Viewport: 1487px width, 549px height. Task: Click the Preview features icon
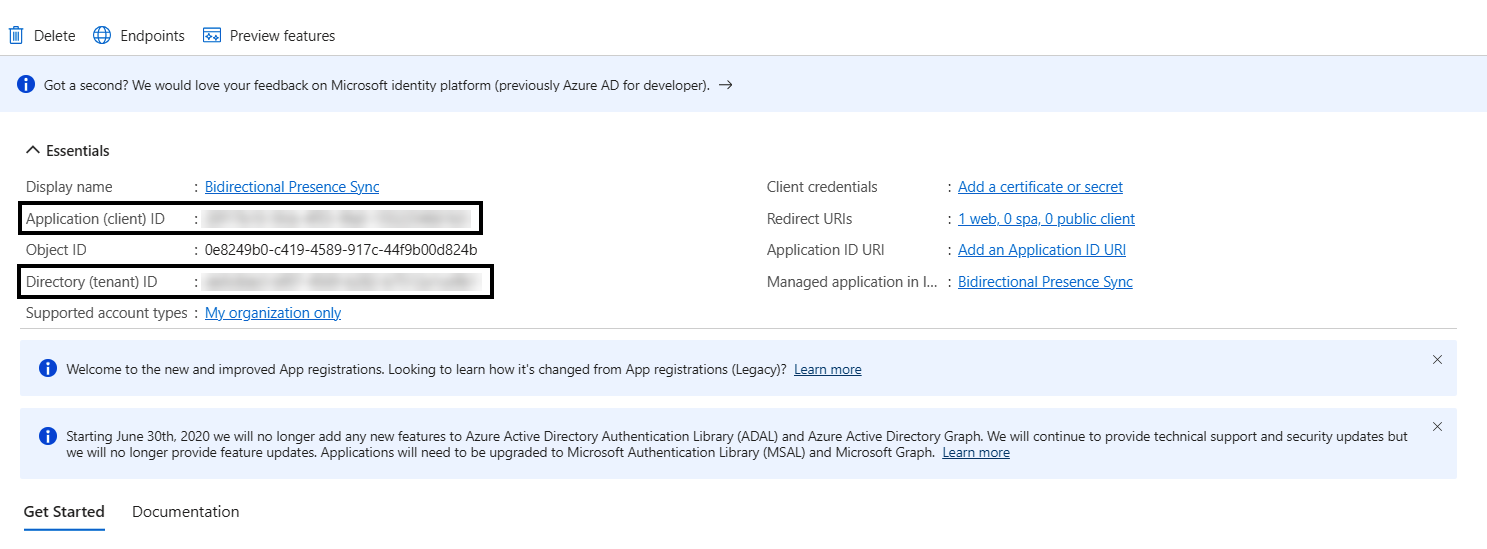pos(211,36)
